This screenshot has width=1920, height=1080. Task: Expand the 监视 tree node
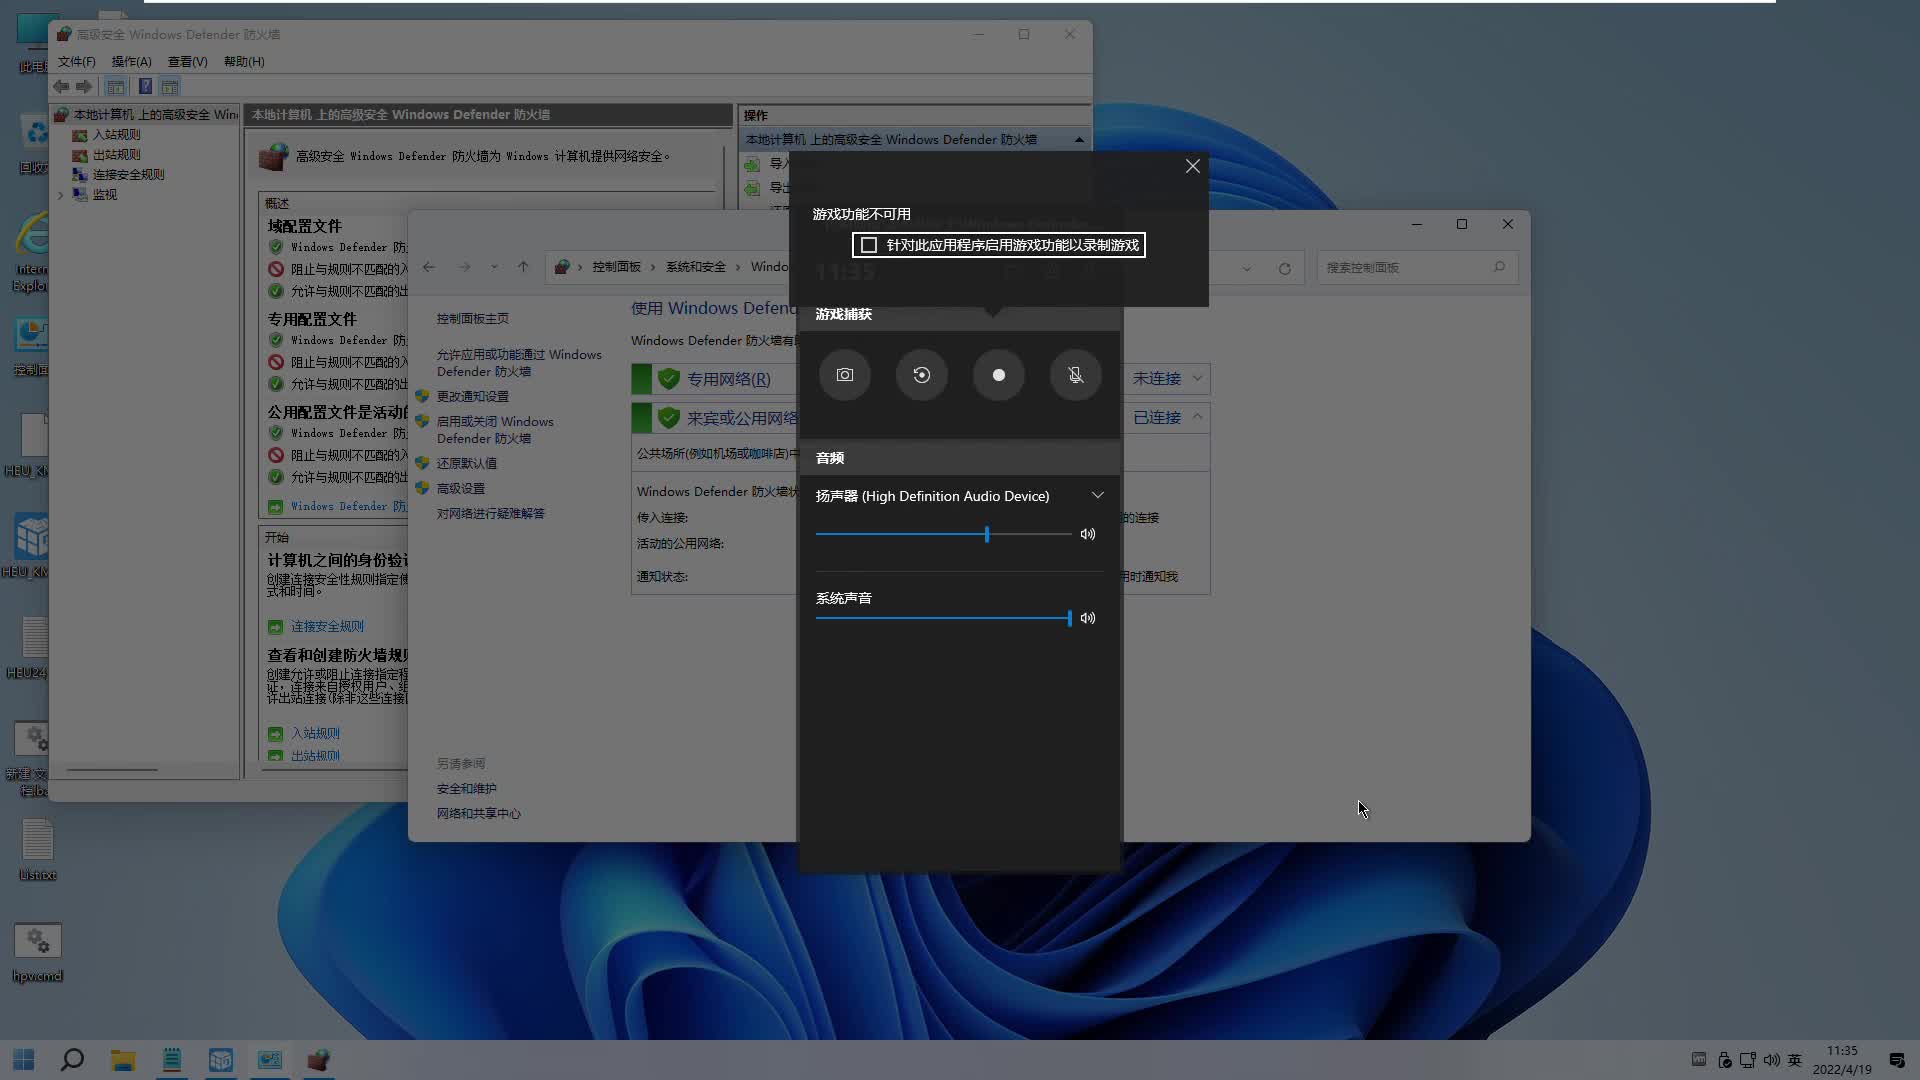tap(60, 195)
